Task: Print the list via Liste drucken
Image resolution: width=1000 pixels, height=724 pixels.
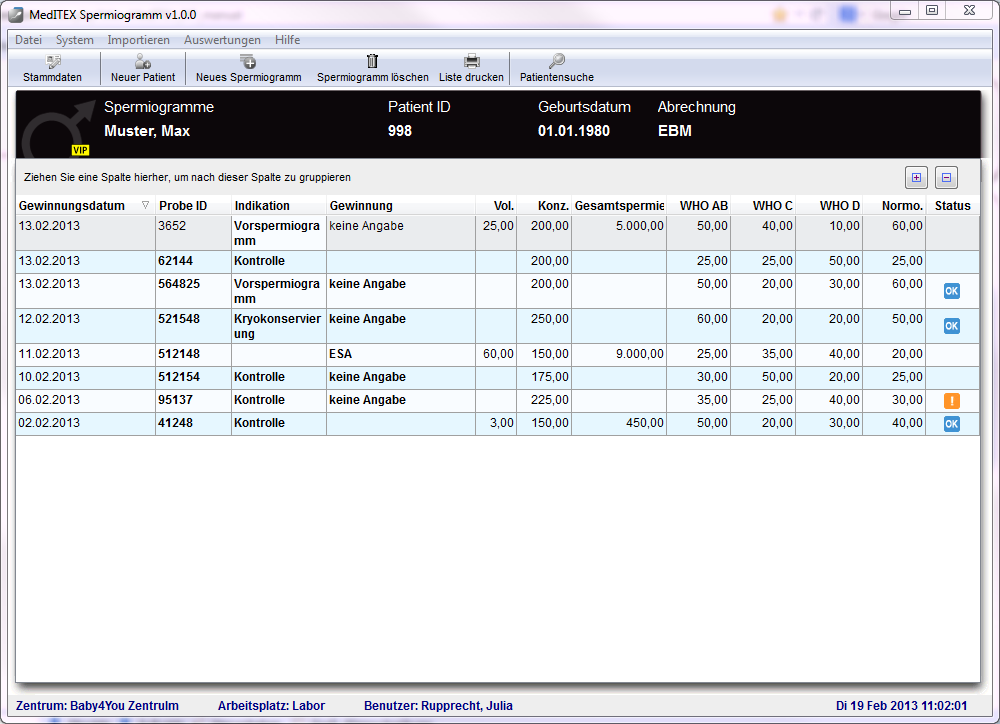Action: click(471, 68)
